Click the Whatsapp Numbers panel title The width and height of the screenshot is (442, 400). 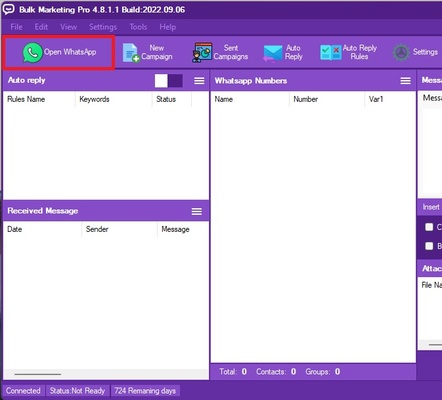251,81
